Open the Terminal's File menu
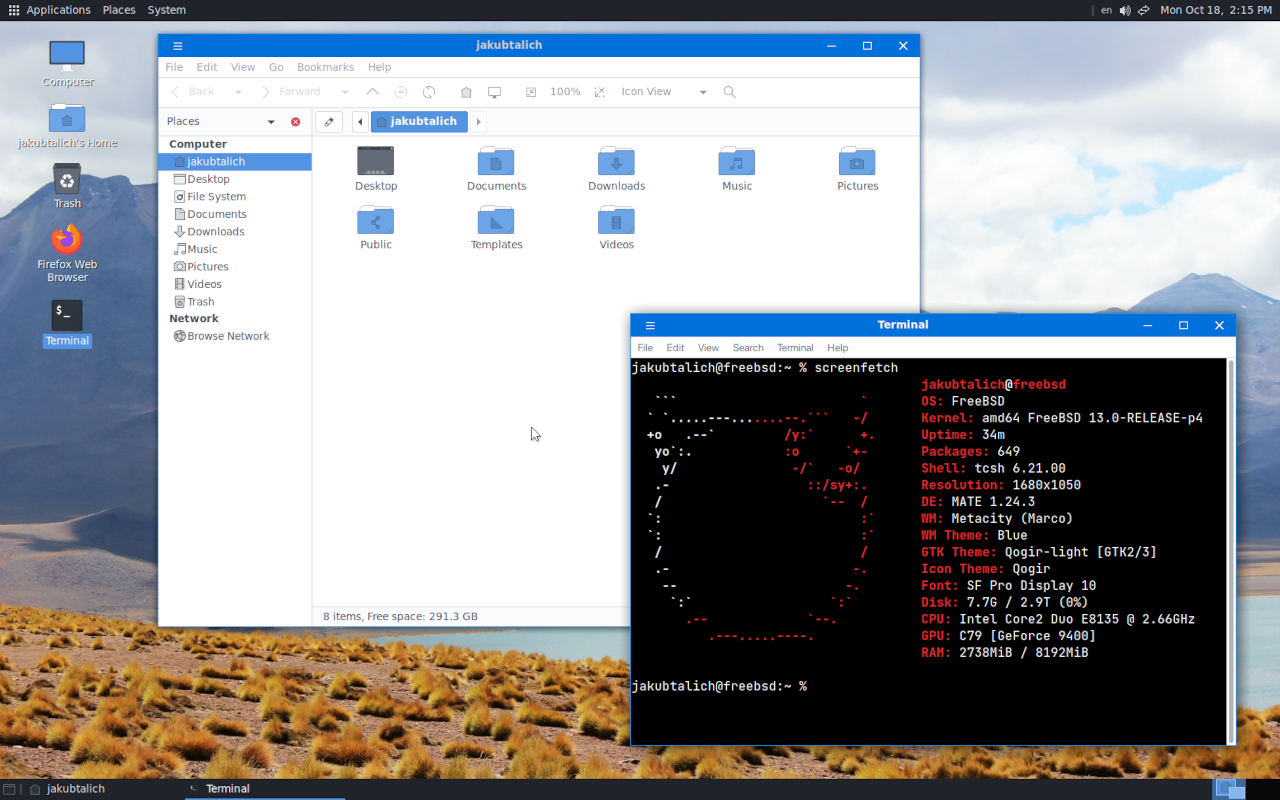The width and height of the screenshot is (1280, 800). 645,348
